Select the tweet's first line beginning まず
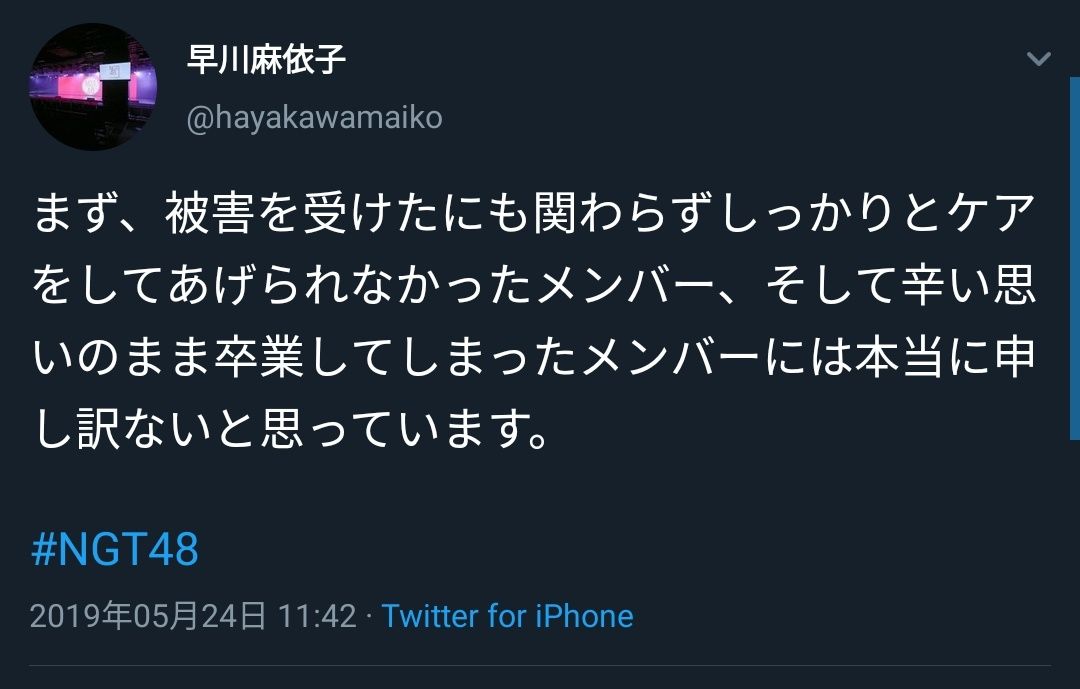 click(534, 213)
